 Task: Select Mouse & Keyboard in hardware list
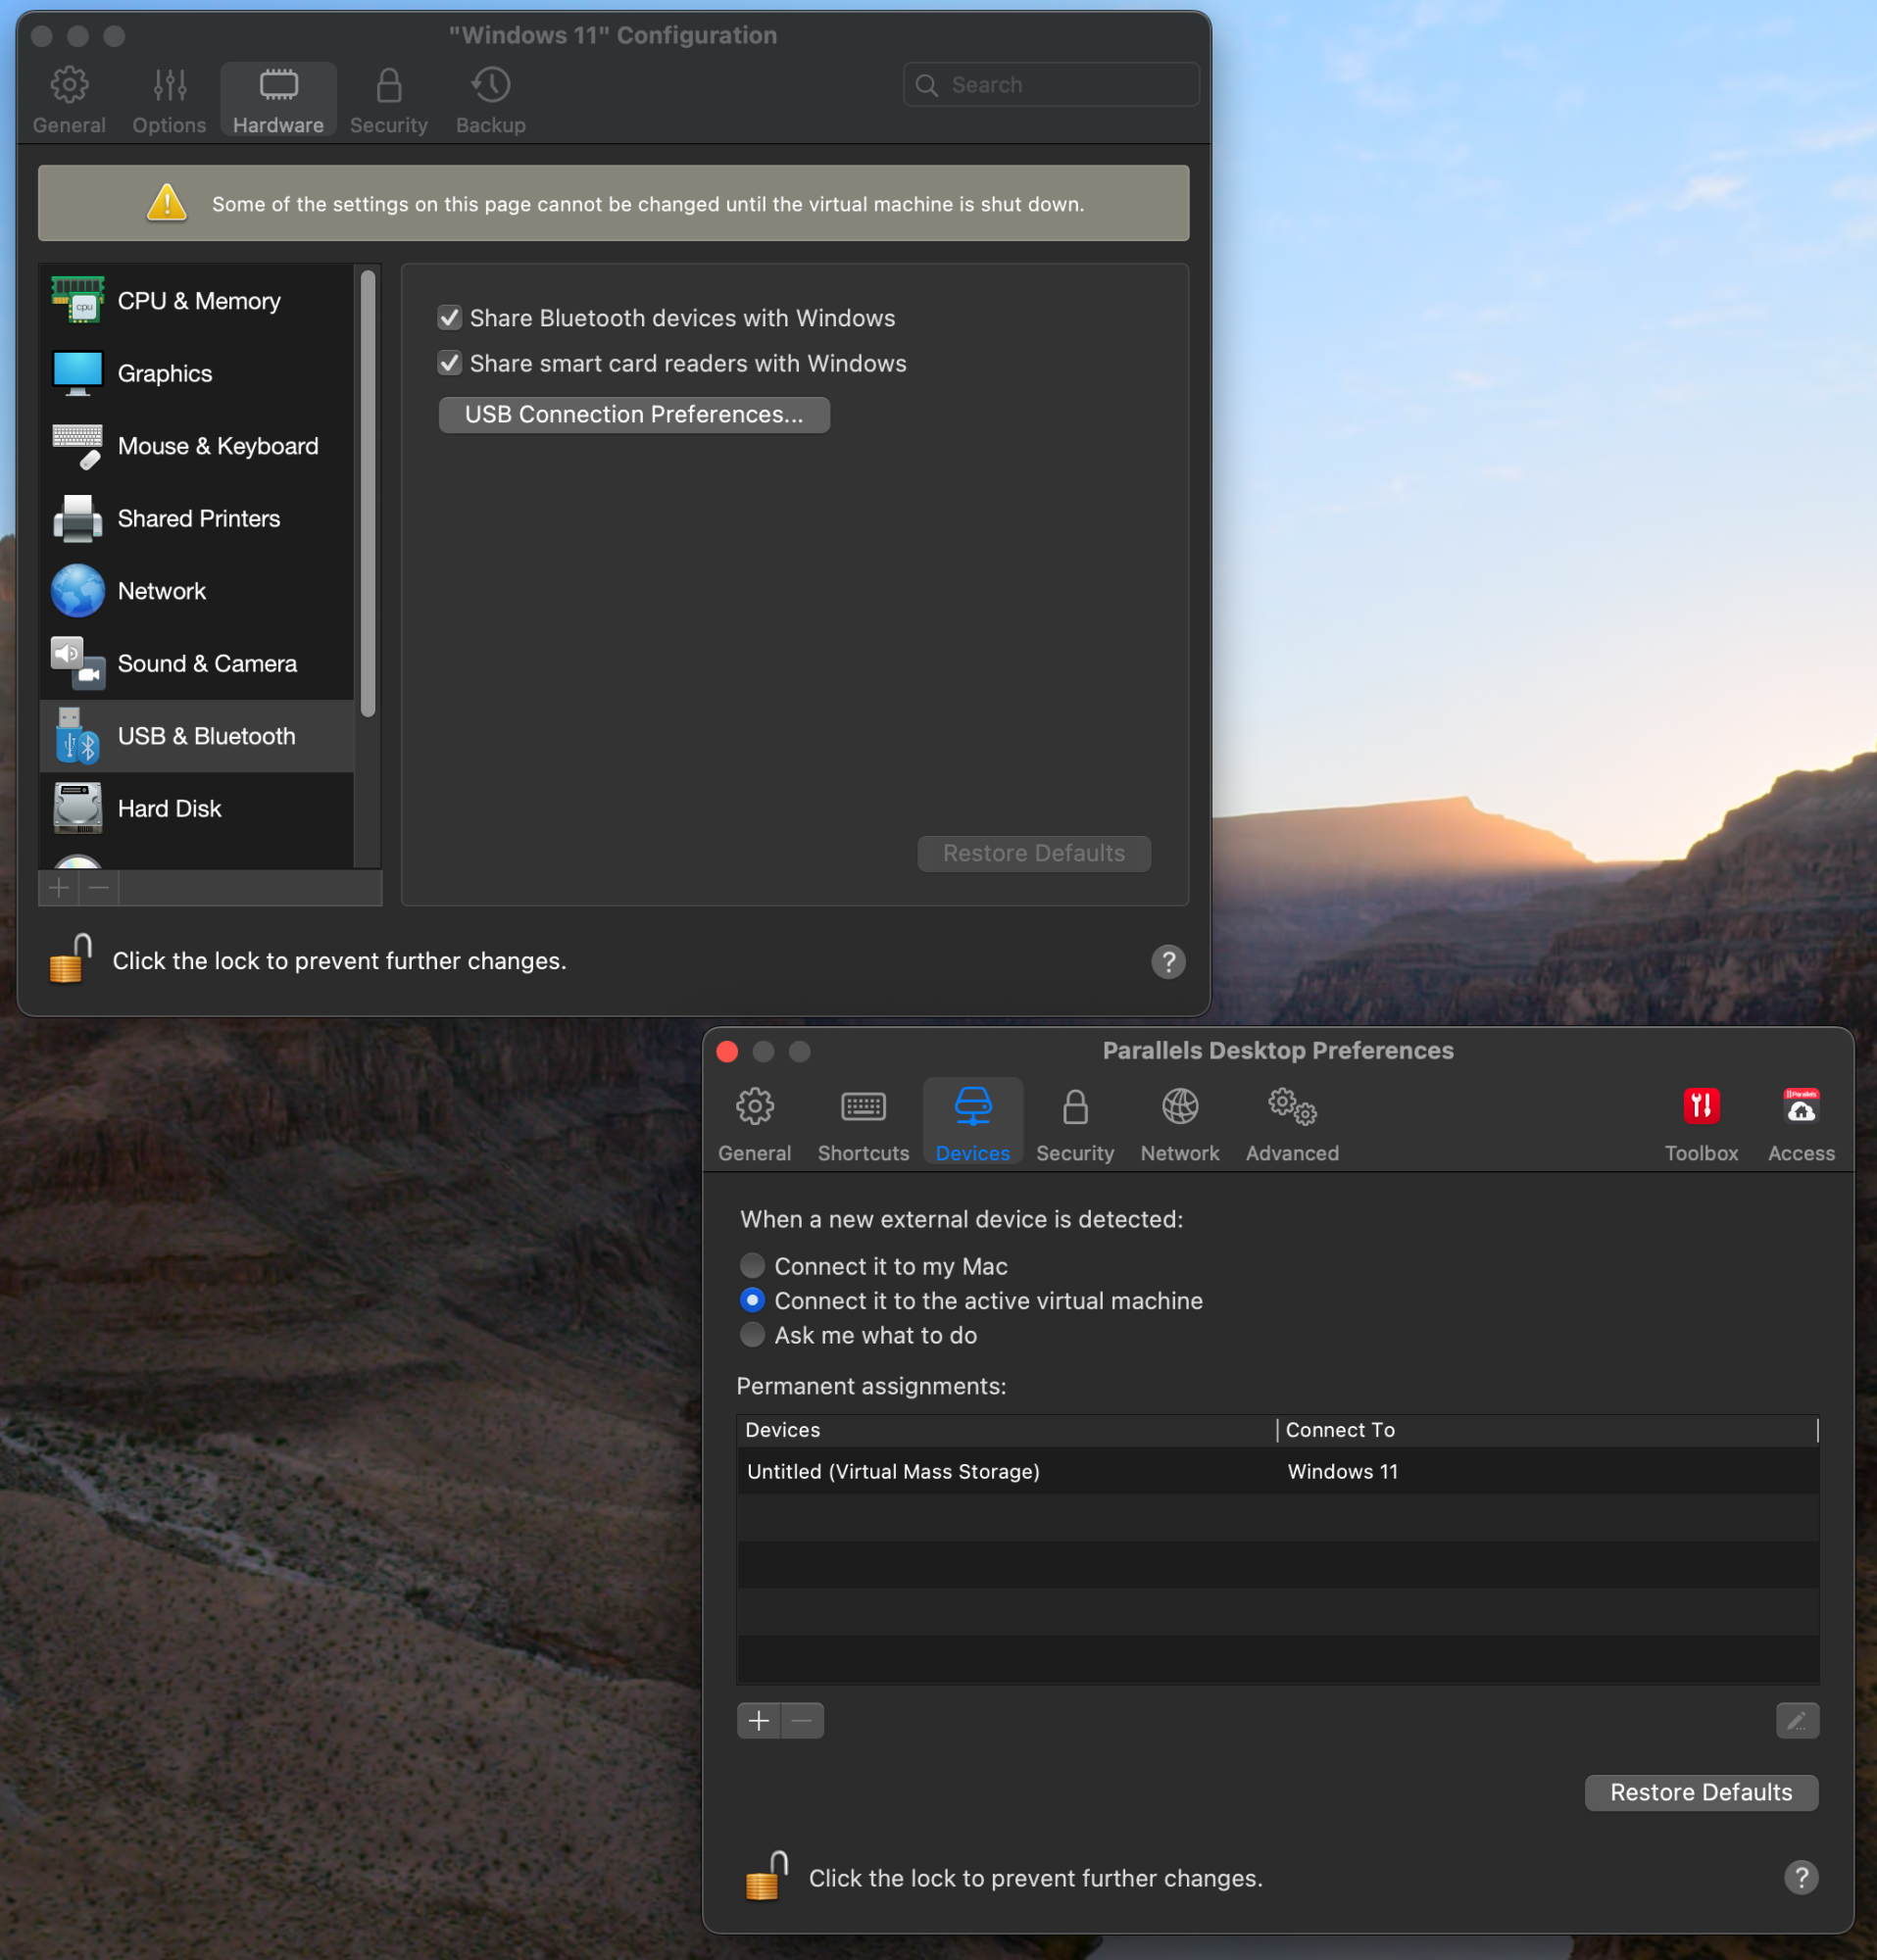197,446
